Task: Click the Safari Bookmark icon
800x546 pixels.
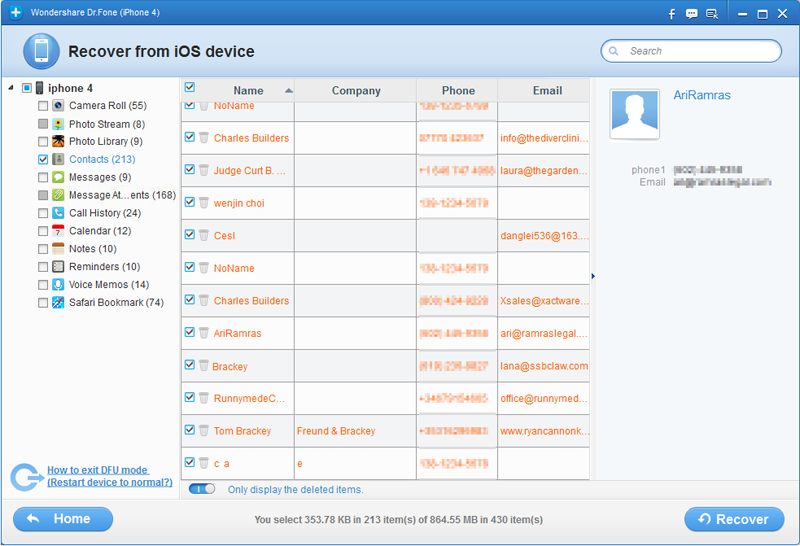Action: tap(59, 303)
